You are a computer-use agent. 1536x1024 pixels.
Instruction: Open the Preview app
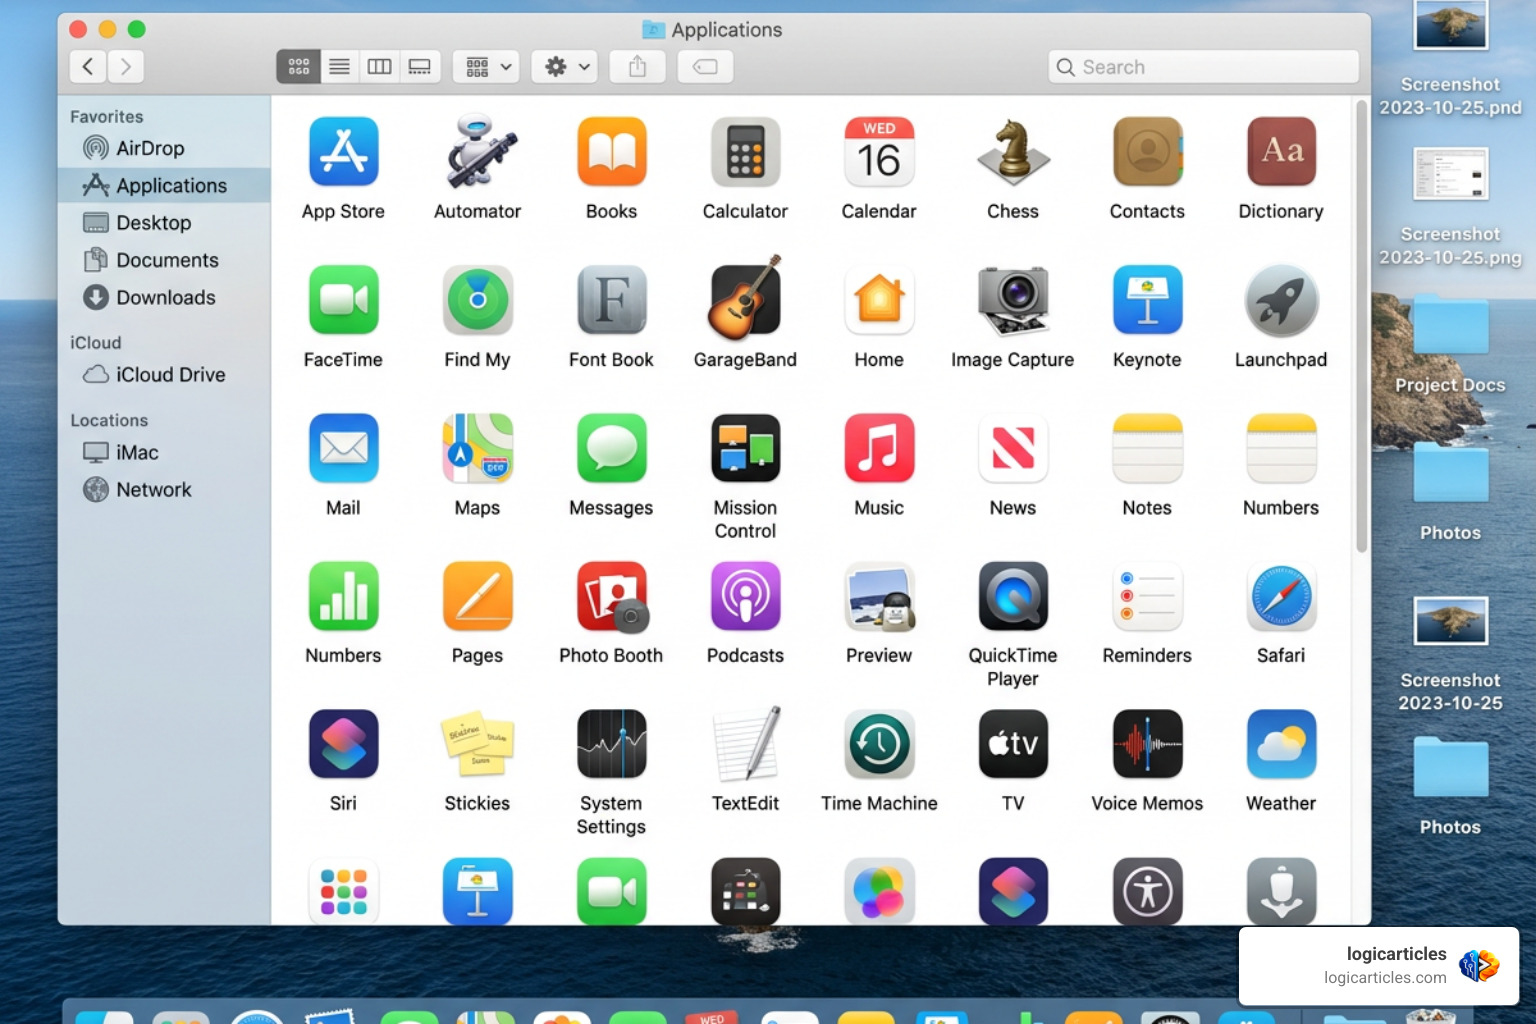(879, 596)
